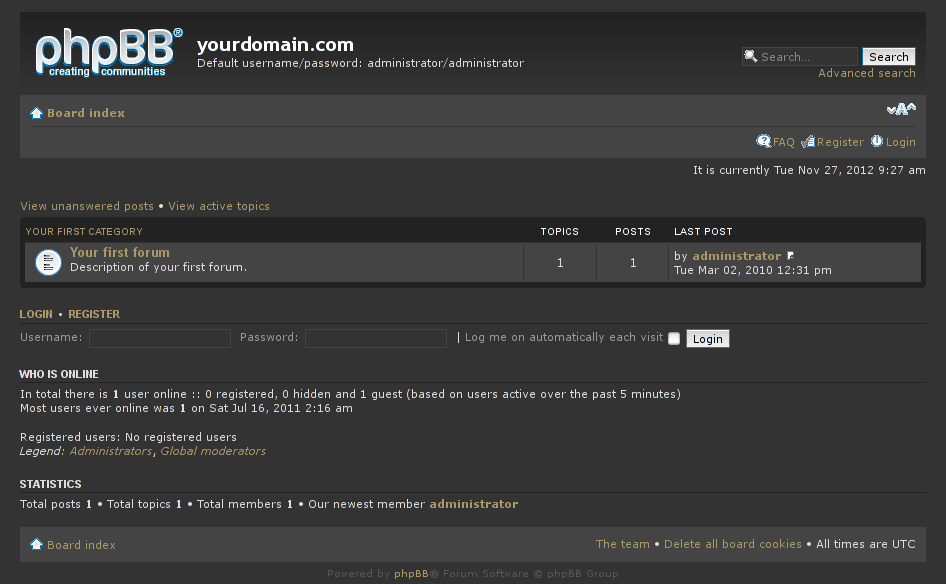Open the Register link in the navbar

840,142
